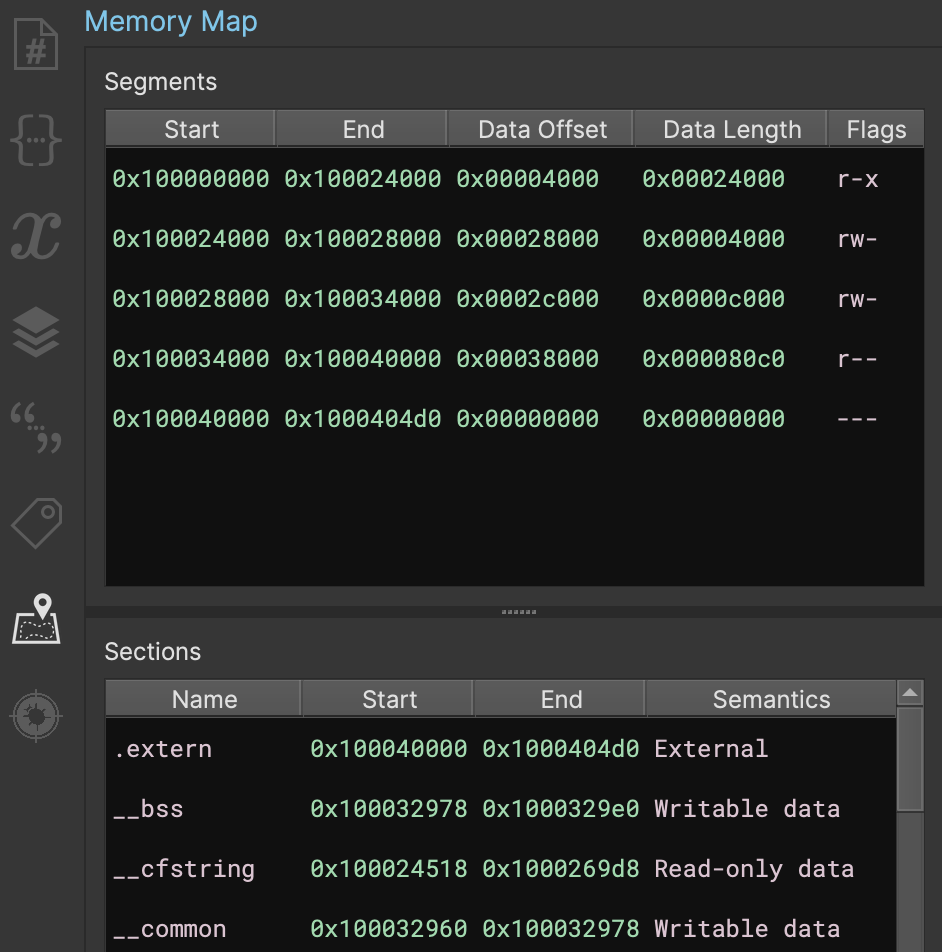
Task: Click __bss end address 0x1000329e0
Action: click(560, 809)
